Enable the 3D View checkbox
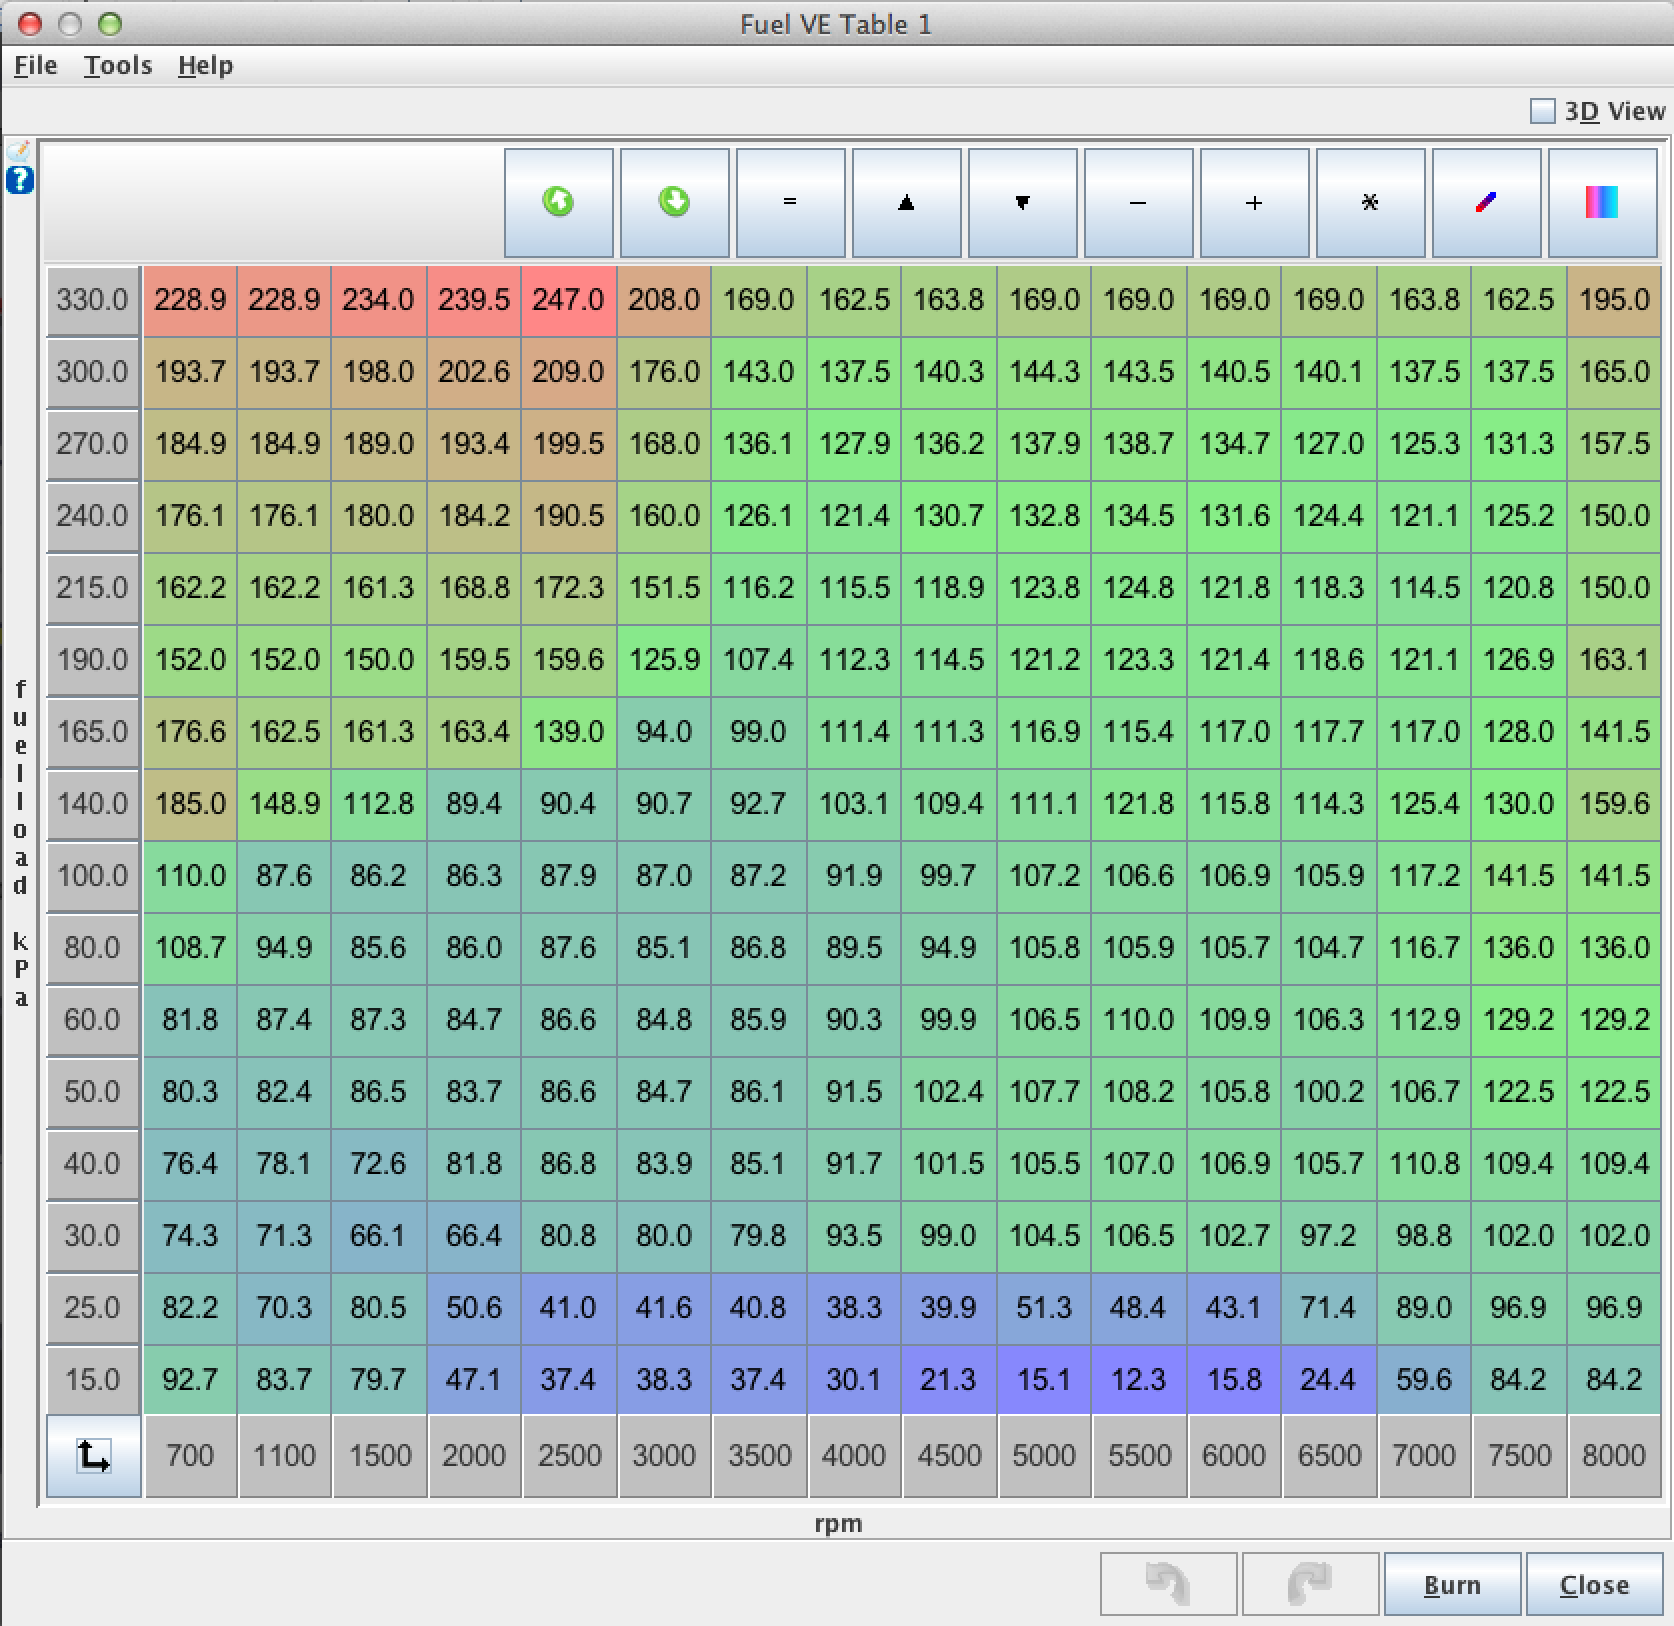Screen dimensions: 1674x1626 point(1543,111)
